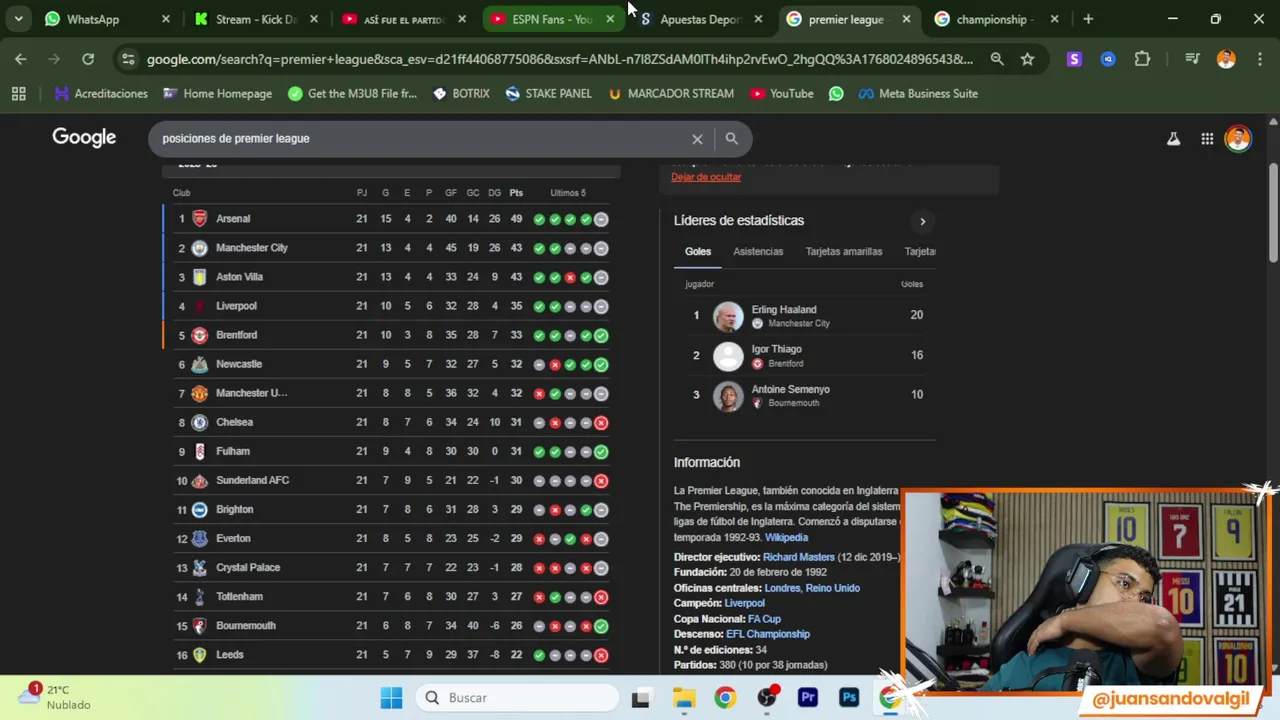Go to the Google home logo
Screen dimensions: 1280x720
click(84, 137)
